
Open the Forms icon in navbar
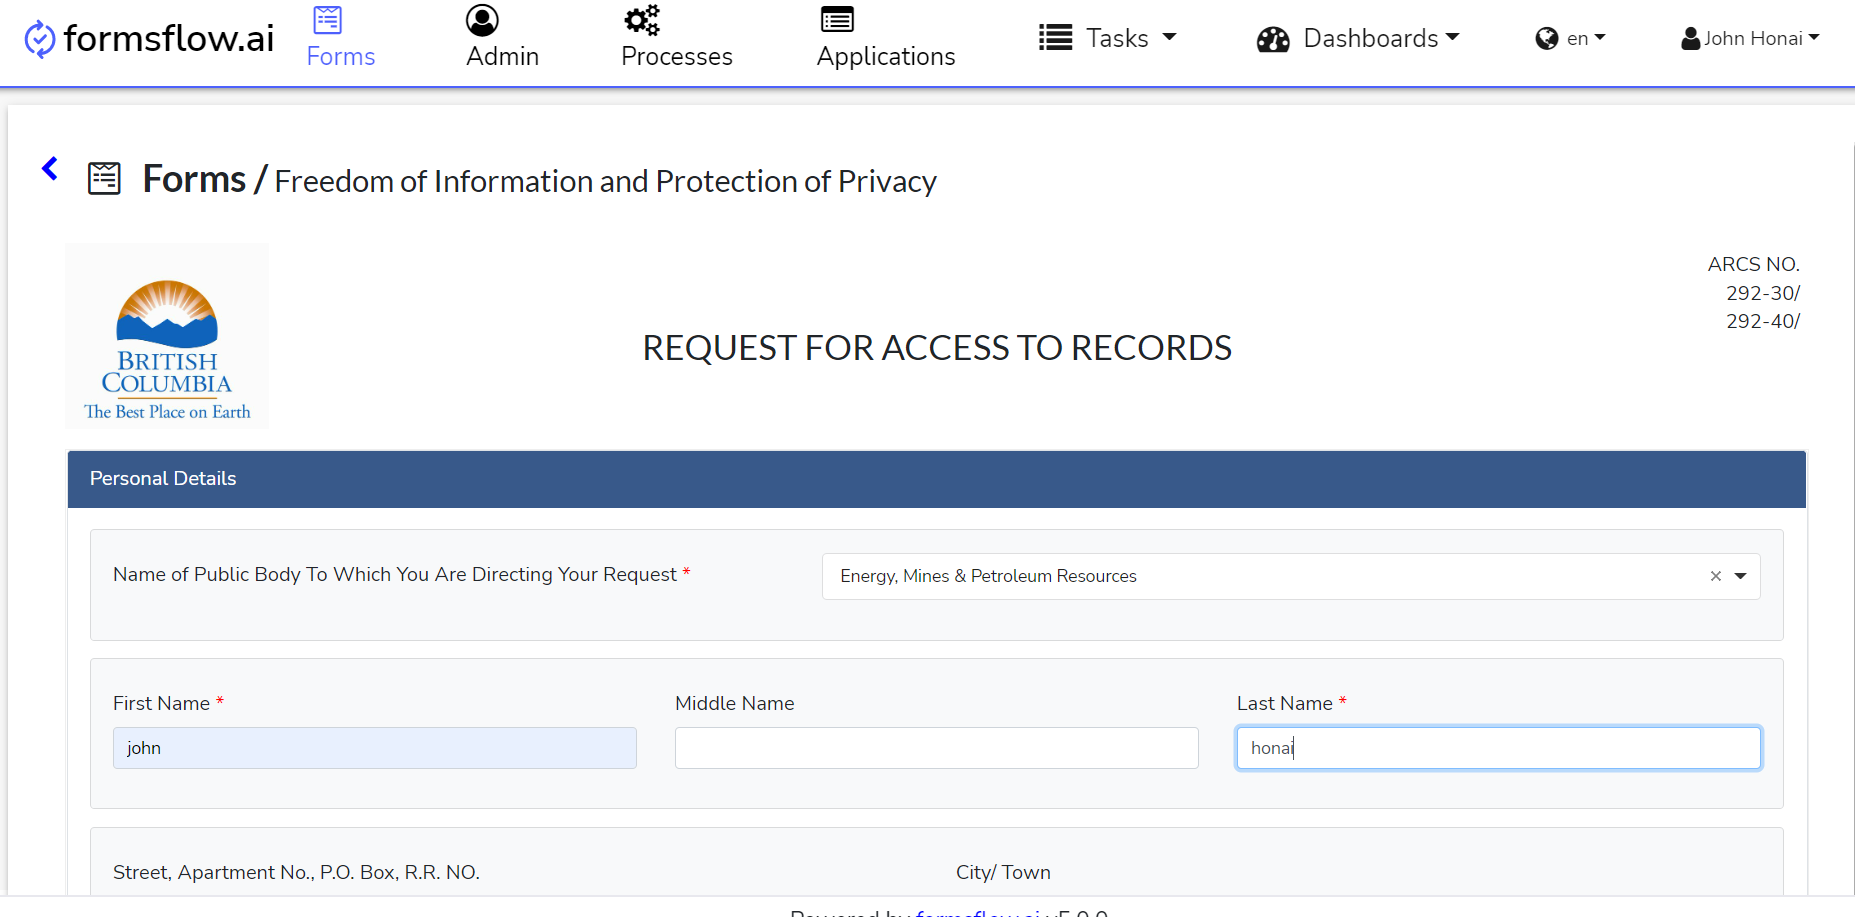[x=328, y=20]
